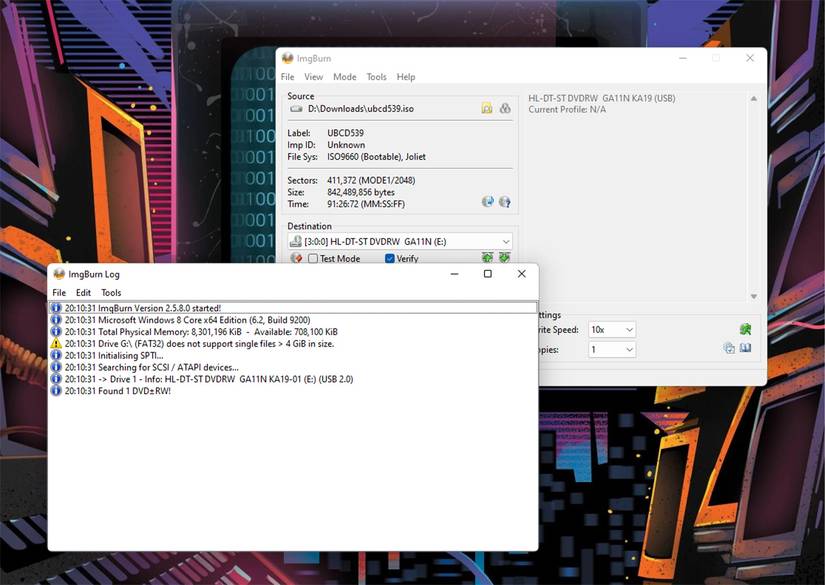Image resolution: width=825 pixels, height=585 pixels.
Task: Open the ImgBurn Mode menu
Action: [345, 77]
